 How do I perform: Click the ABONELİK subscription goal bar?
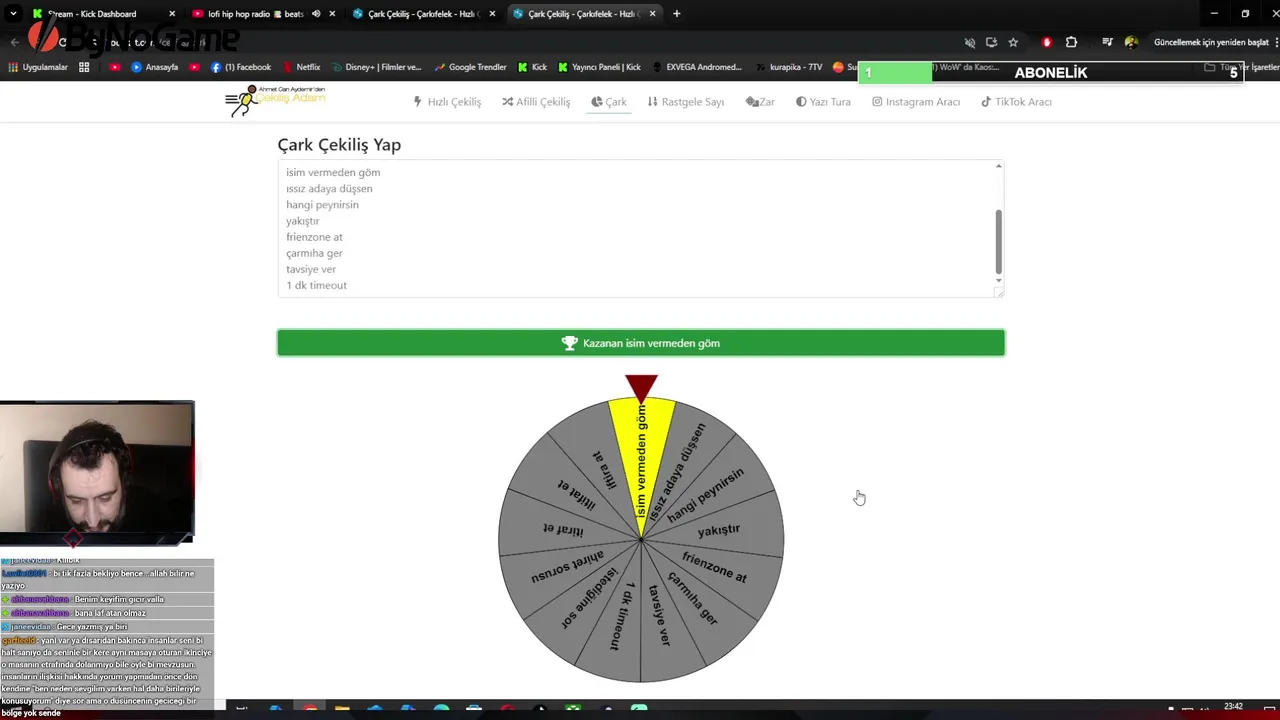(1051, 72)
